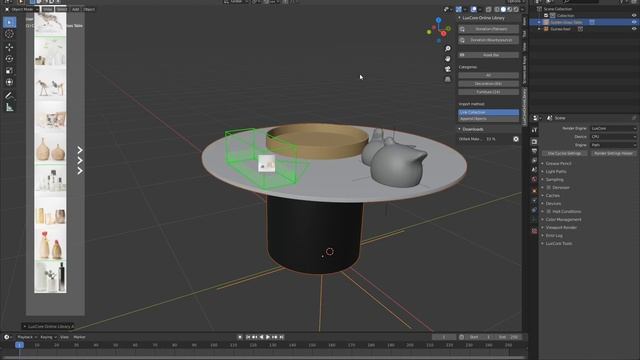Select Link Collection import method
This screenshot has width=640, height=360.
click(488, 112)
